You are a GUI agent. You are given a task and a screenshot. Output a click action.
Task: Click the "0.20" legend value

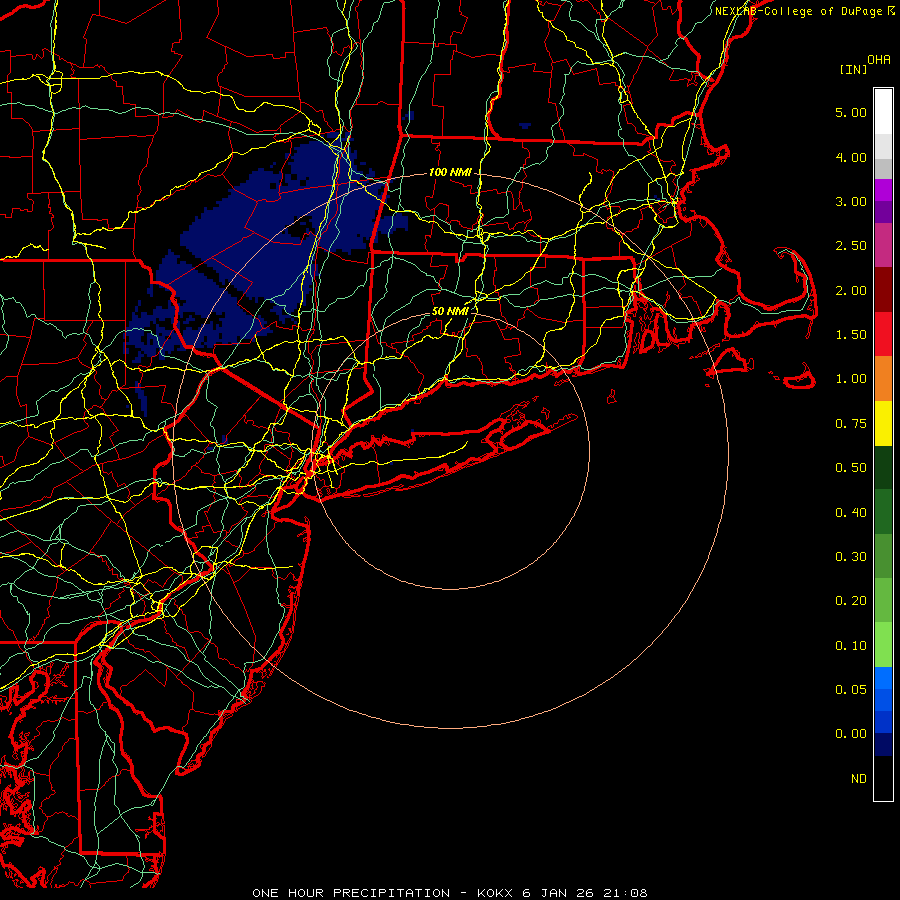(x=851, y=601)
